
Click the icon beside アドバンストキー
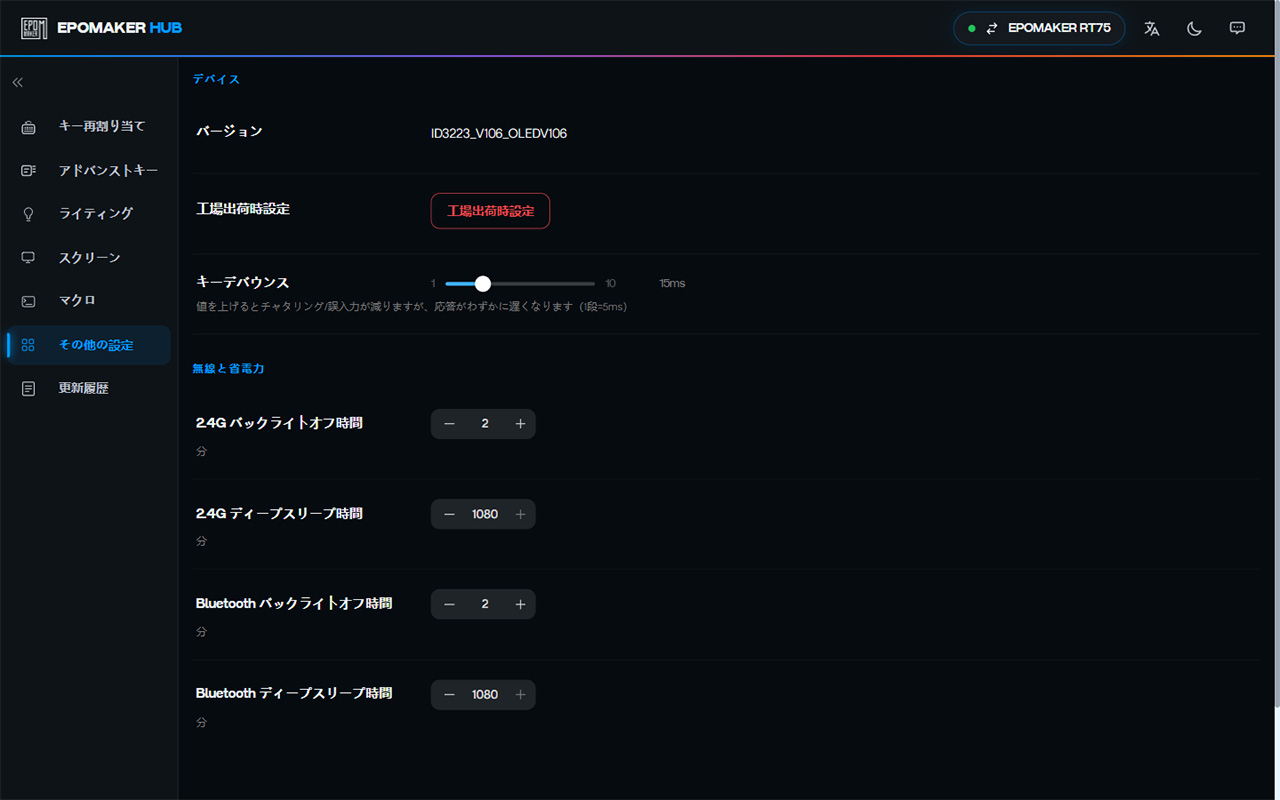[x=28, y=171]
